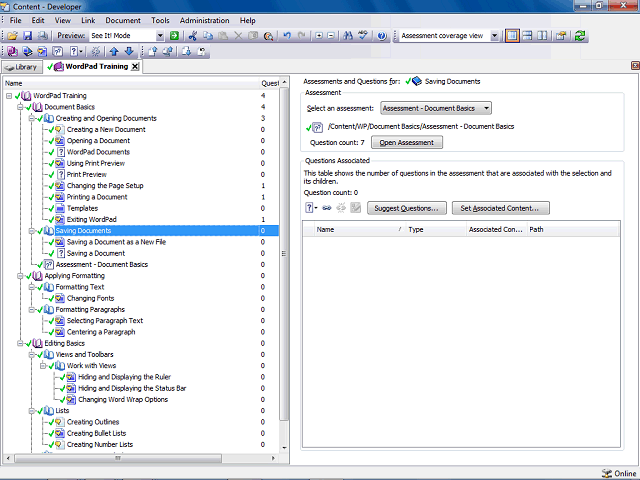This screenshot has height=480, width=640.
Task: Click the expand all plus icon
Action: [x=319, y=36]
